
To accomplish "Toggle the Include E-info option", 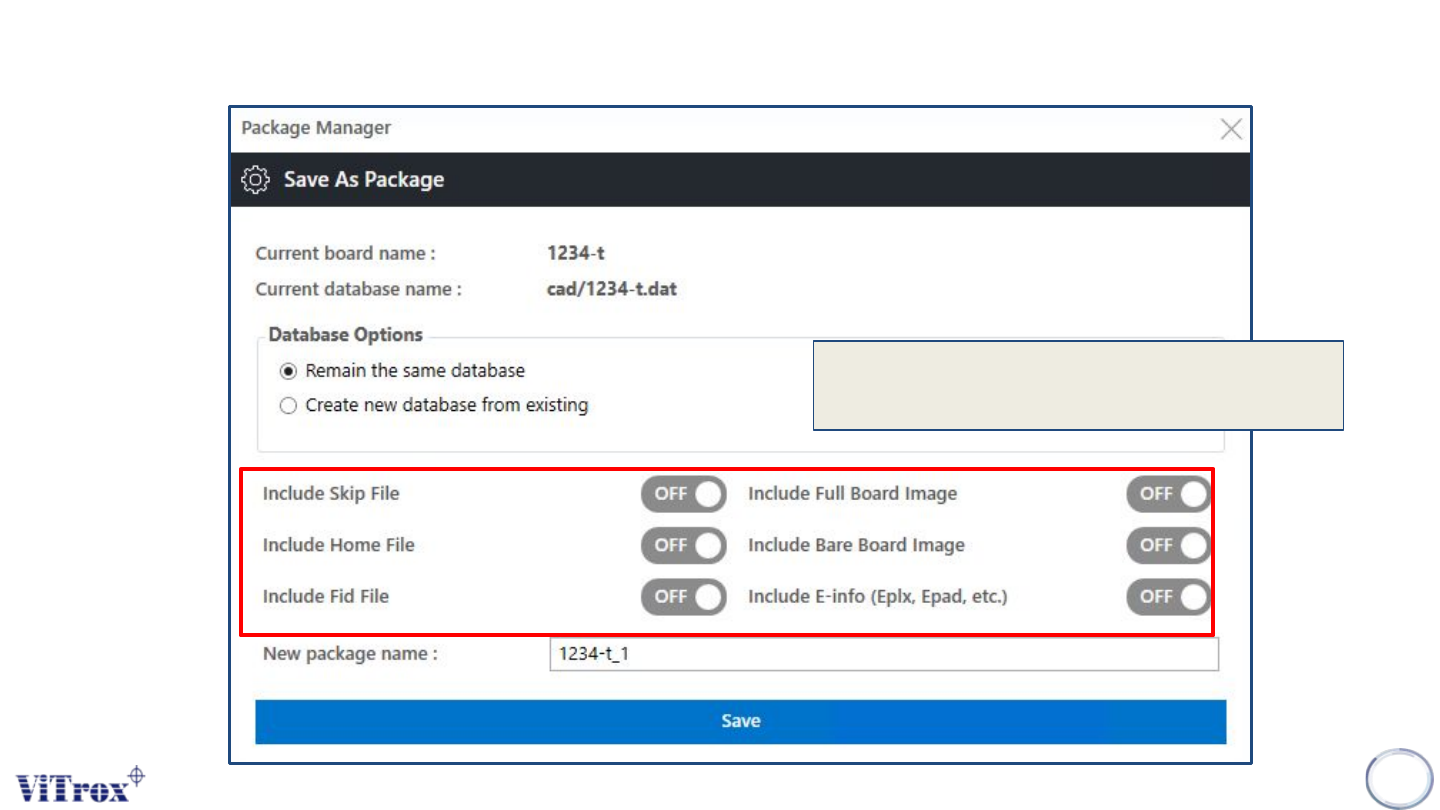I will click(x=1168, y=597).
